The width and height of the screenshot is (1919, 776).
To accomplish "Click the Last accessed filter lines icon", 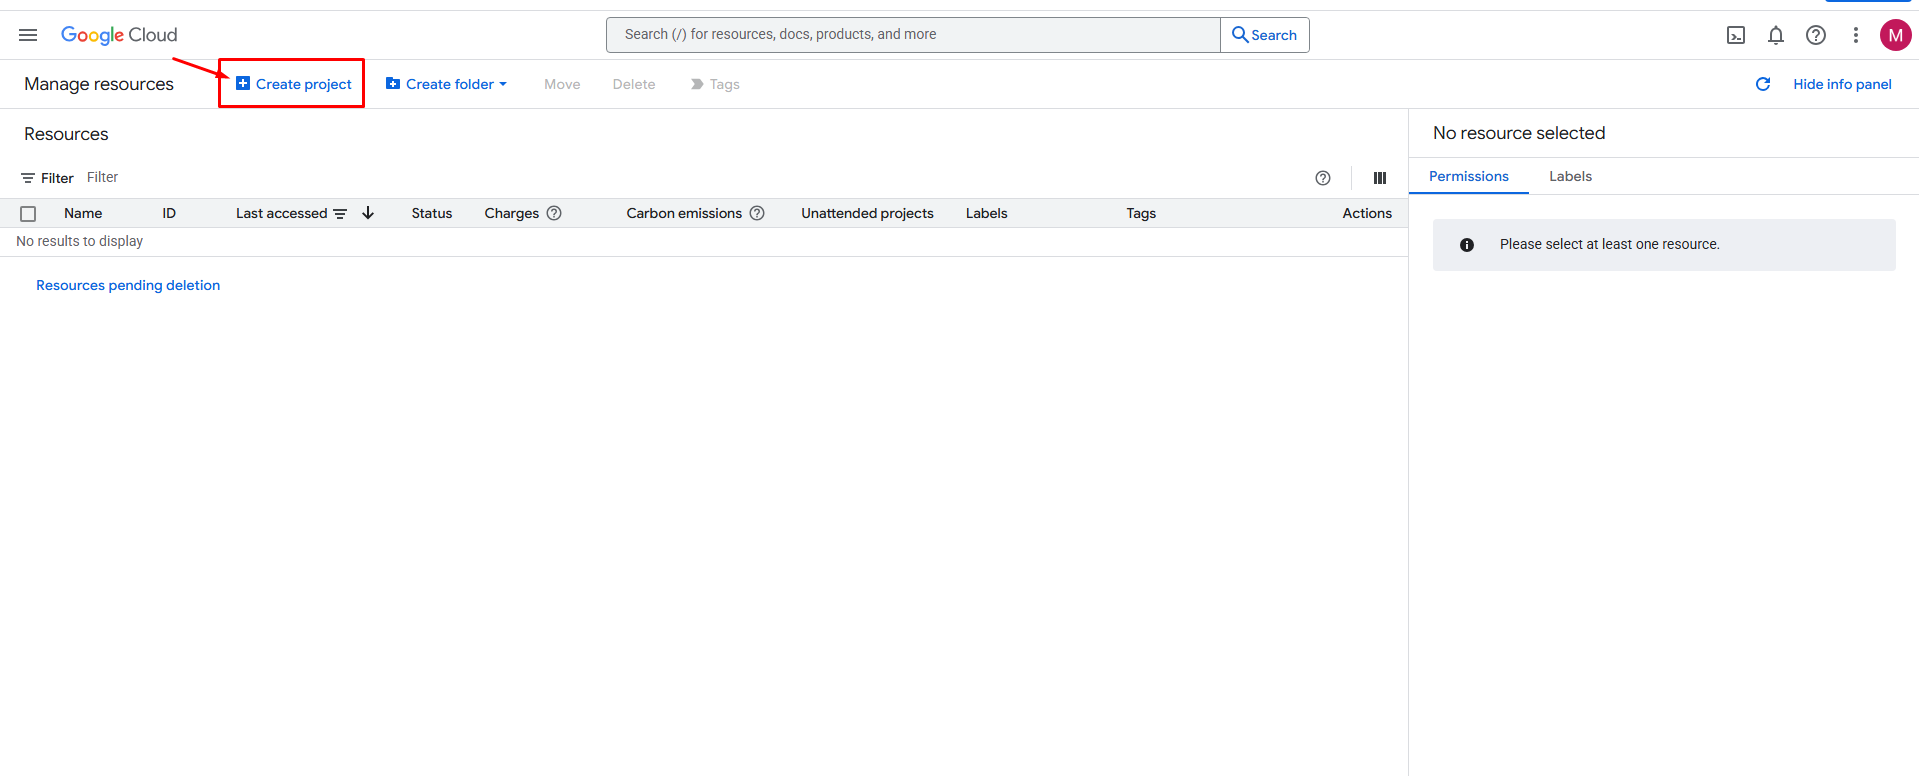I will click(x=340, y=214).
